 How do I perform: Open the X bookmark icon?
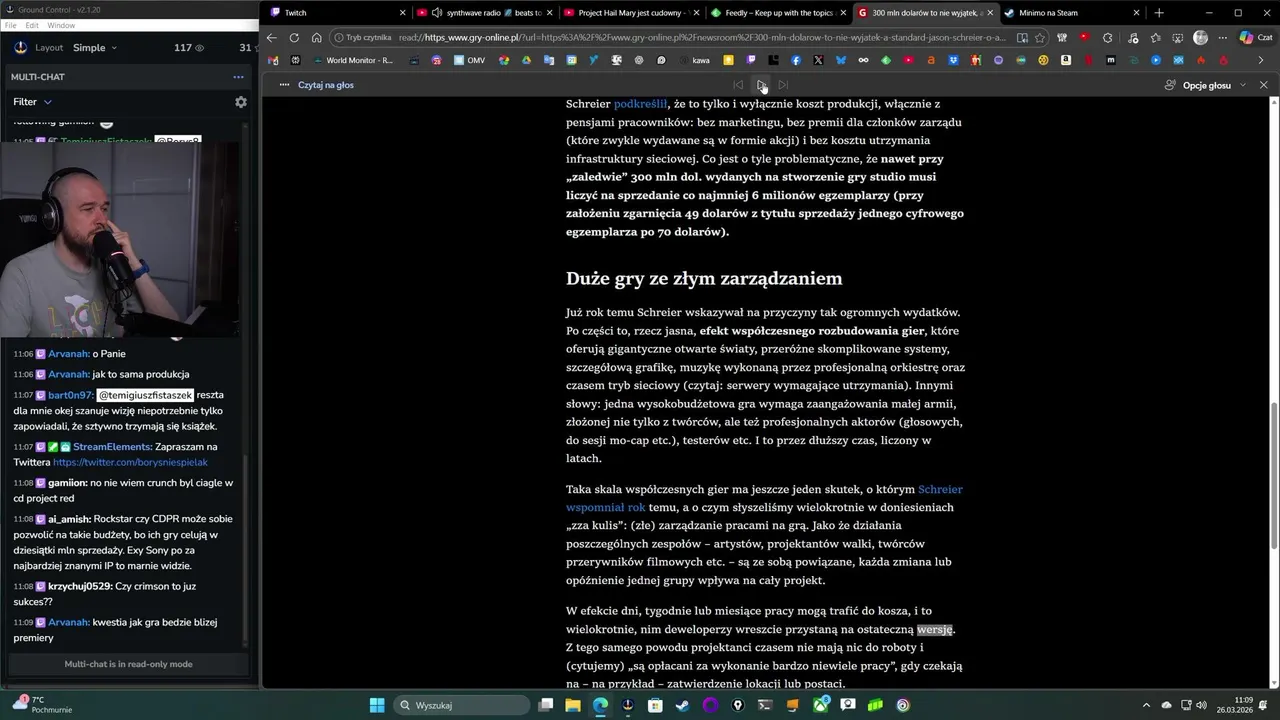pos(818,60)
